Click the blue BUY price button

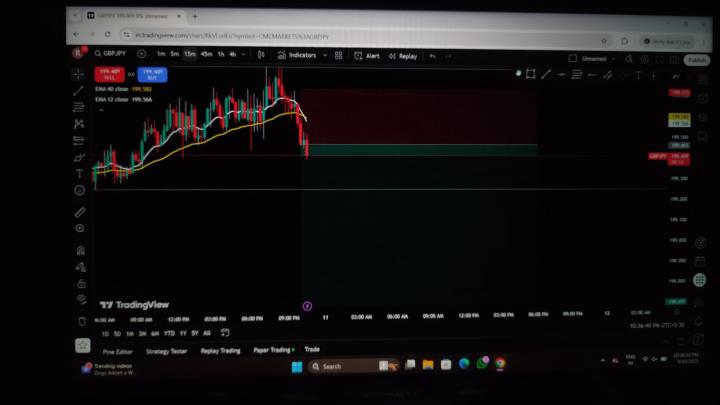click(152, 74)
